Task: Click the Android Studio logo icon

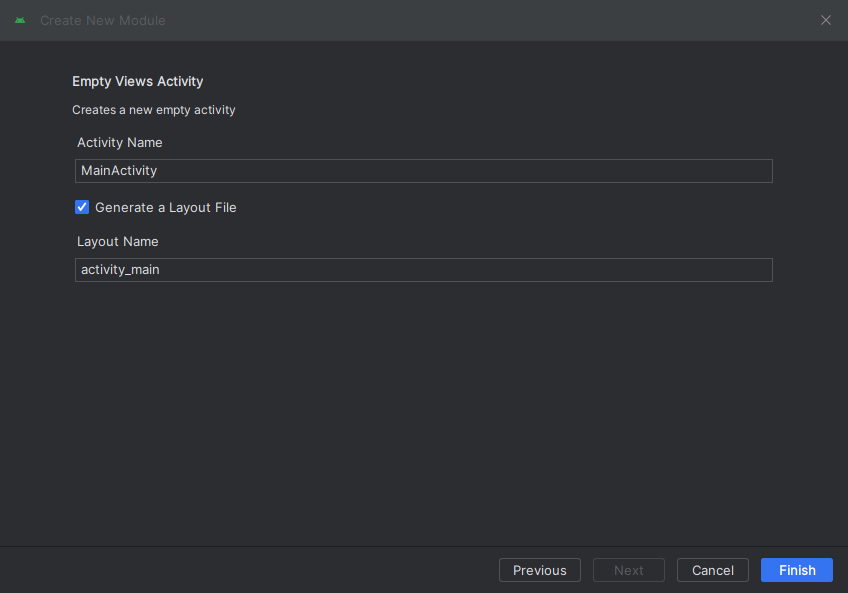Action: point(20,20)
